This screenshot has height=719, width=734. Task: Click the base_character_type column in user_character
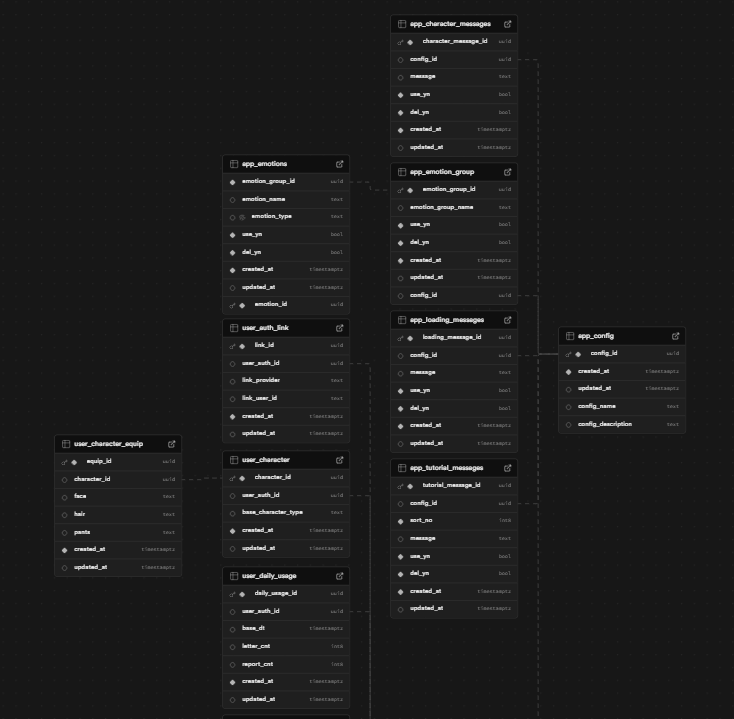coord(272,512)
